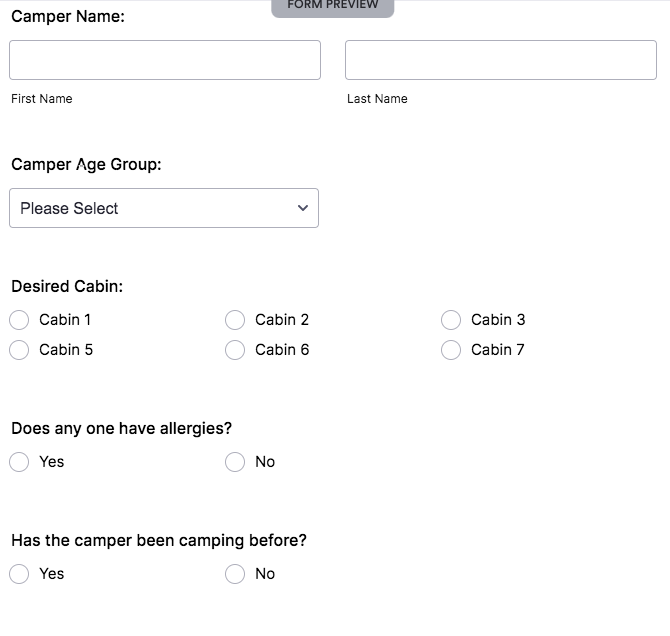
Task: Choose the Cabin 6 radio button
Action: [235, 350]
